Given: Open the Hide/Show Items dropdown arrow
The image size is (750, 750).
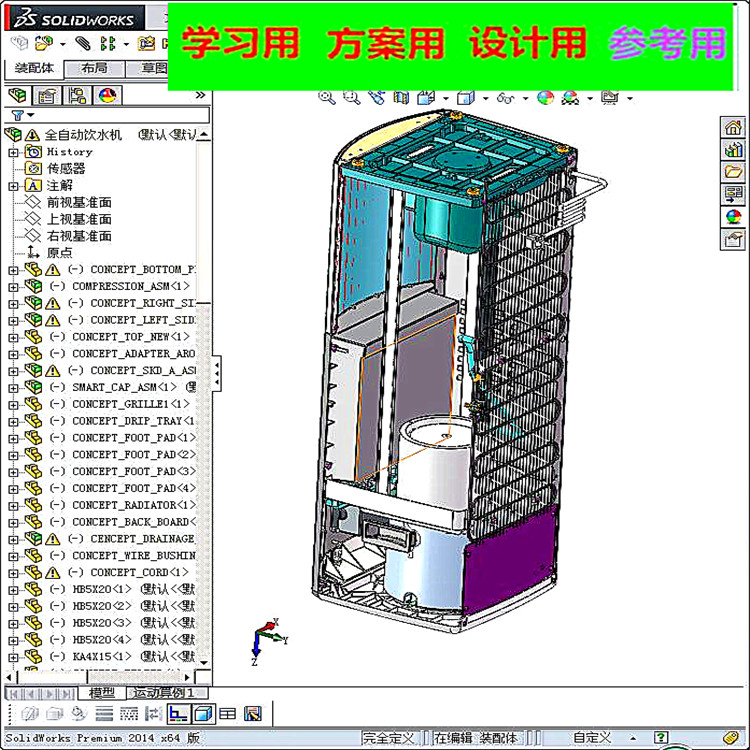Looking at the screenshot, I should point(525,99).
